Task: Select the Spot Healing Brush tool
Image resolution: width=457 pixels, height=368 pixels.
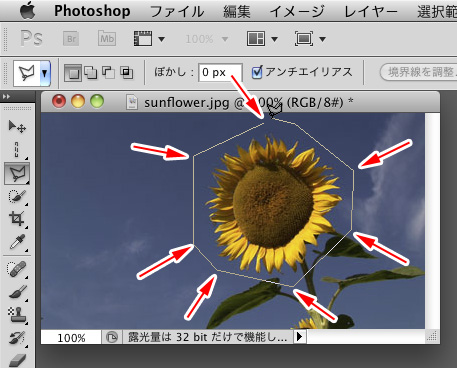Action: 17,269
